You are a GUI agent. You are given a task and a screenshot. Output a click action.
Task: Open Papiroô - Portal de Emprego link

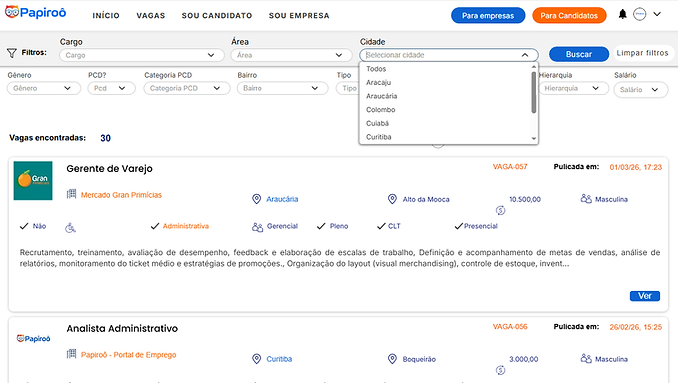[x=128, y=355]
